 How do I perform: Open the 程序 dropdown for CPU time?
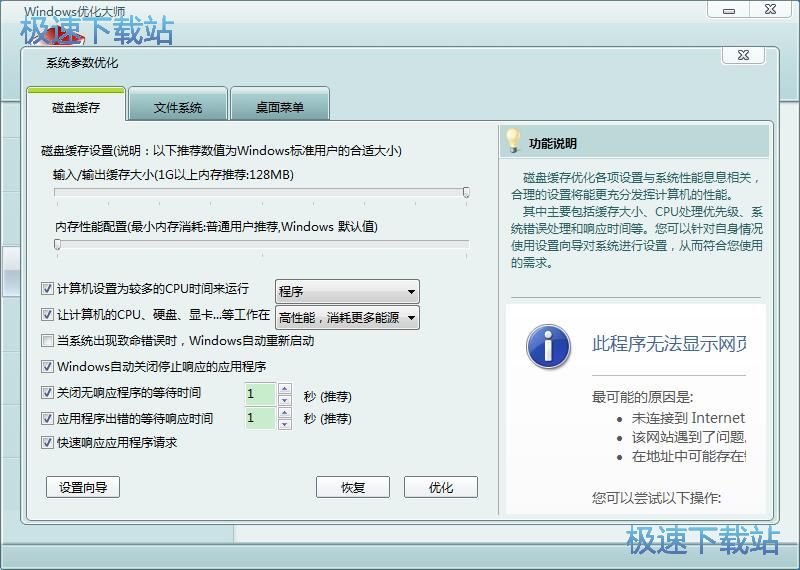[347, 291]
